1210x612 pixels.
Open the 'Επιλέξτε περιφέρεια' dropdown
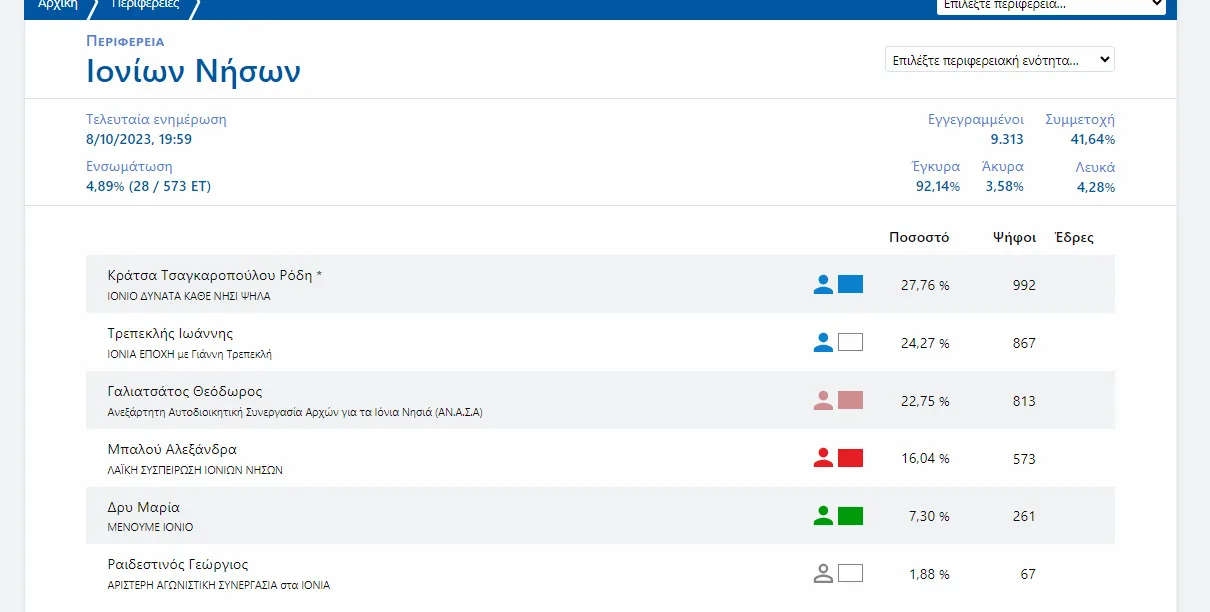1050,5
